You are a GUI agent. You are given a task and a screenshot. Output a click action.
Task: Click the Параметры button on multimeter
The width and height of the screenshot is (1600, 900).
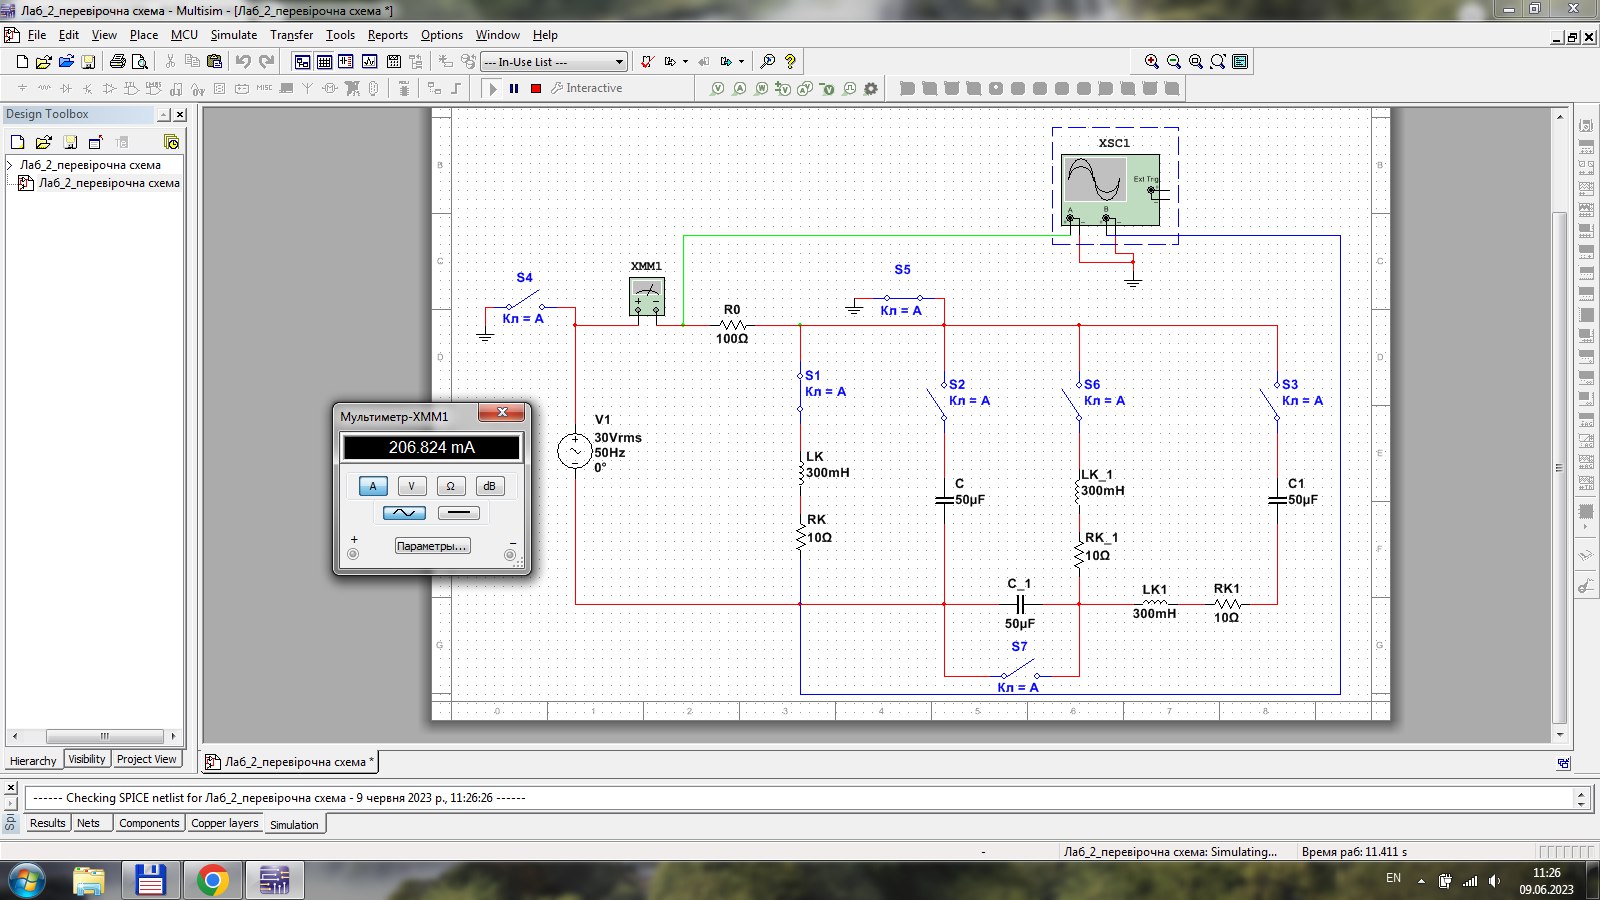click(432, 546)
